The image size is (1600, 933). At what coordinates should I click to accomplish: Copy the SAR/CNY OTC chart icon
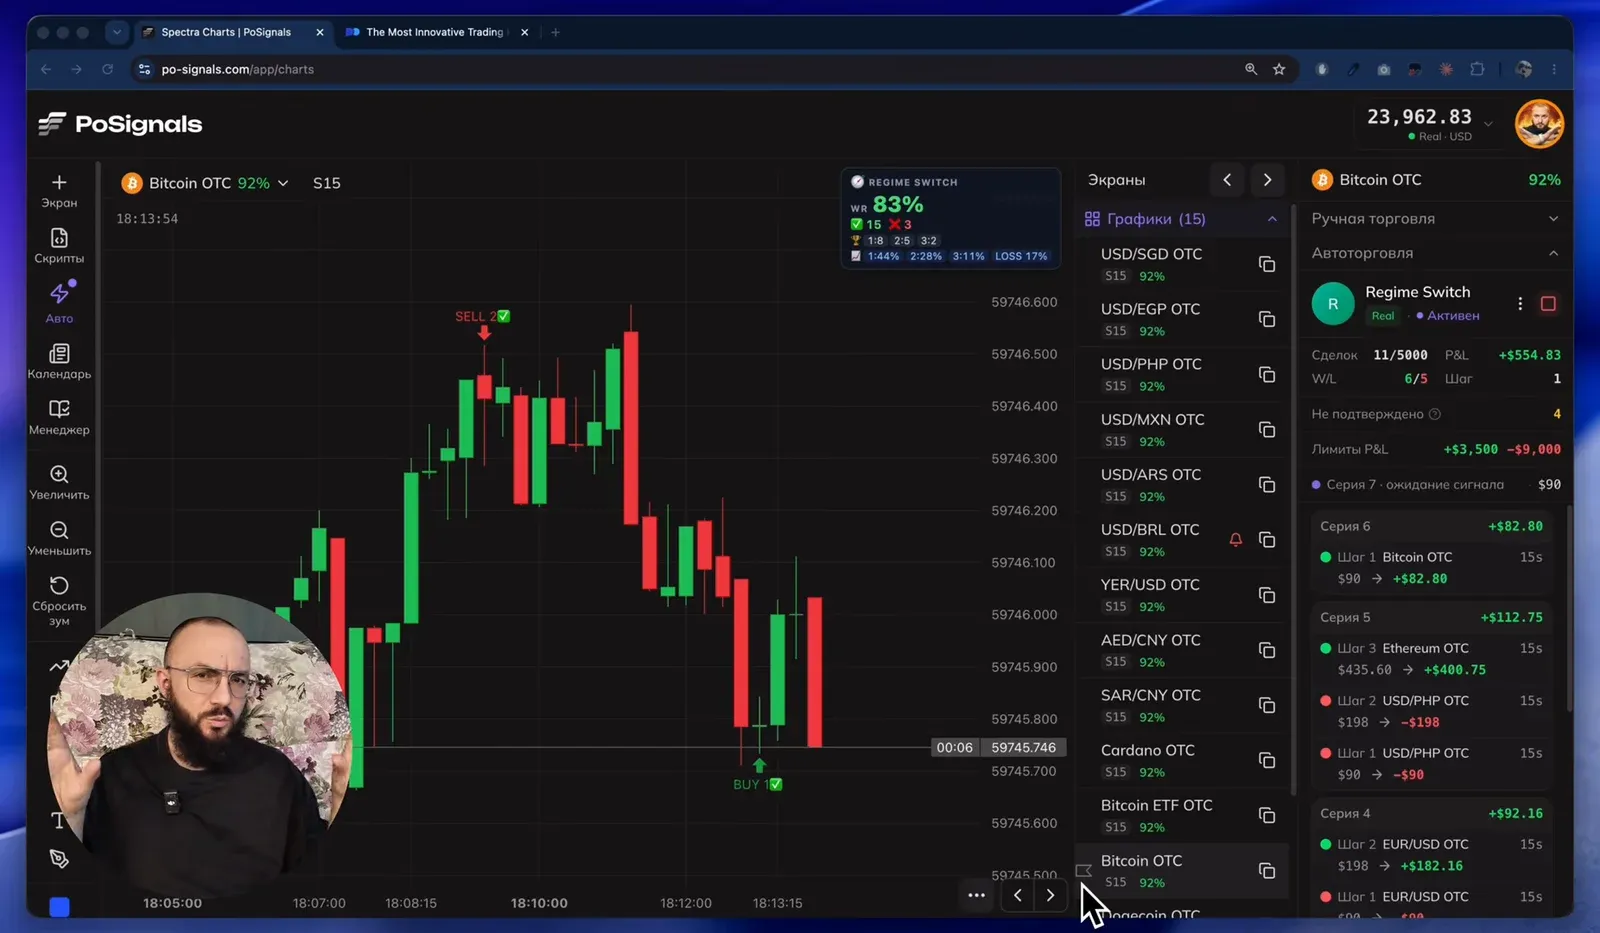[1267, 705]
